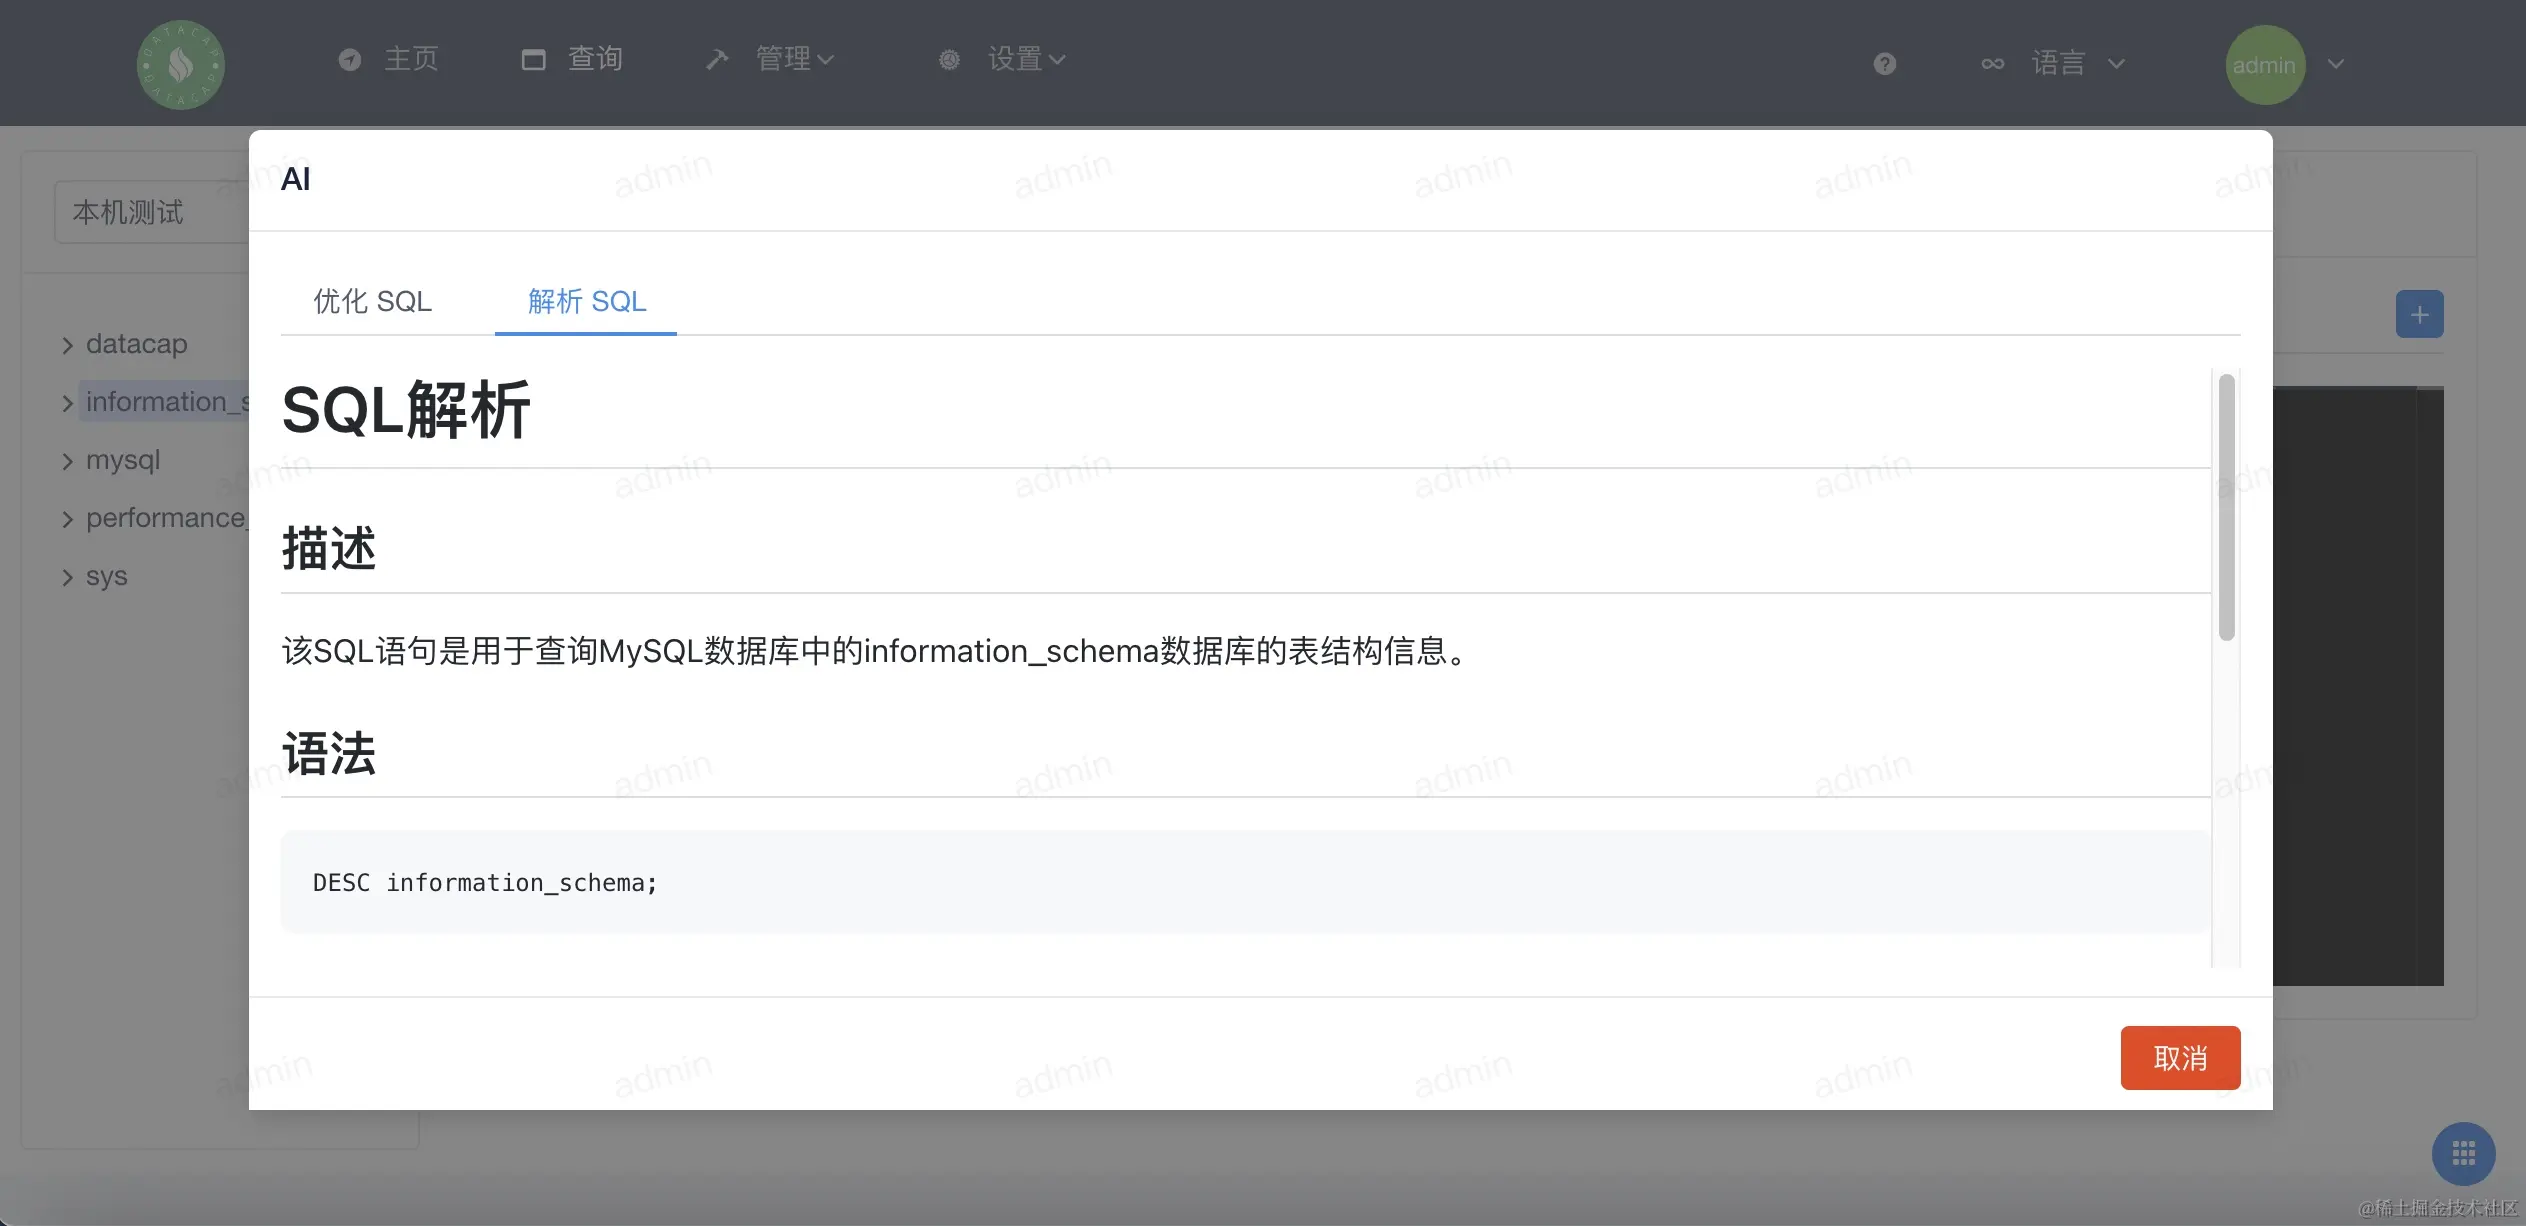
Task: Expand the sys database chevron
Action: click(67, 578)
